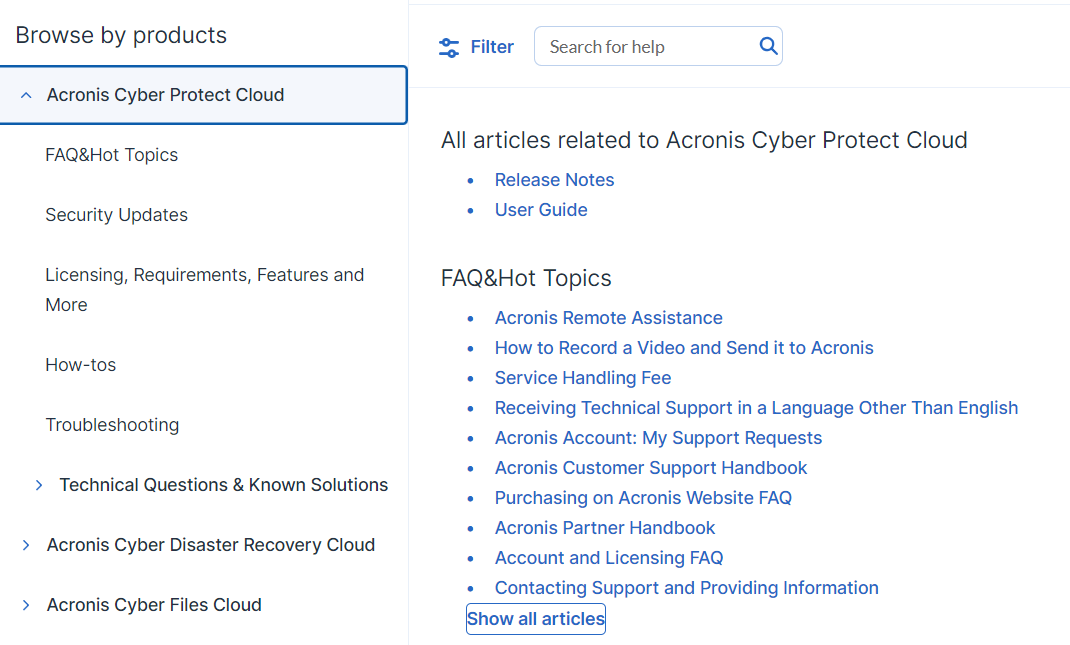Open How to Record a Video article
1070x645 pixels.
(684, 348)
